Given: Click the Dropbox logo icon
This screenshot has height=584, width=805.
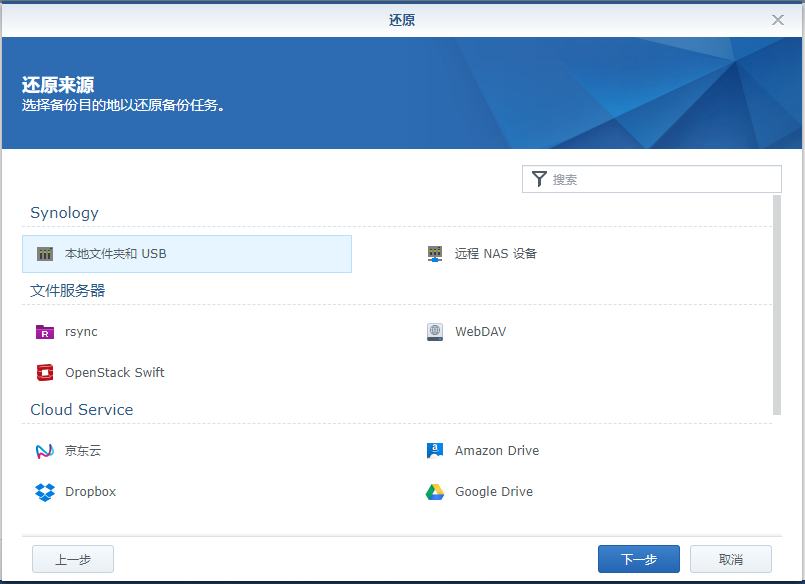Looking at the screenshot, I should click(x=45, y=492).
